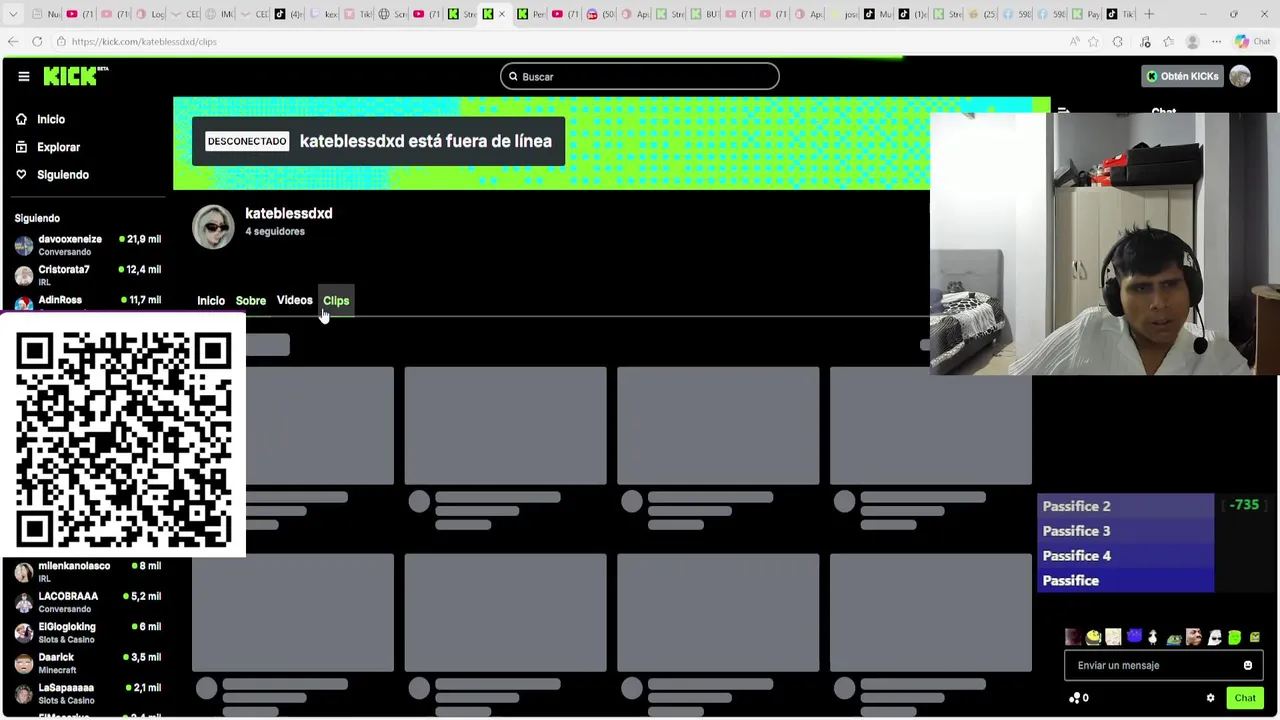Insert the white duck emote
This screenshot has width=1280, height=720.
pos(1153,637)
